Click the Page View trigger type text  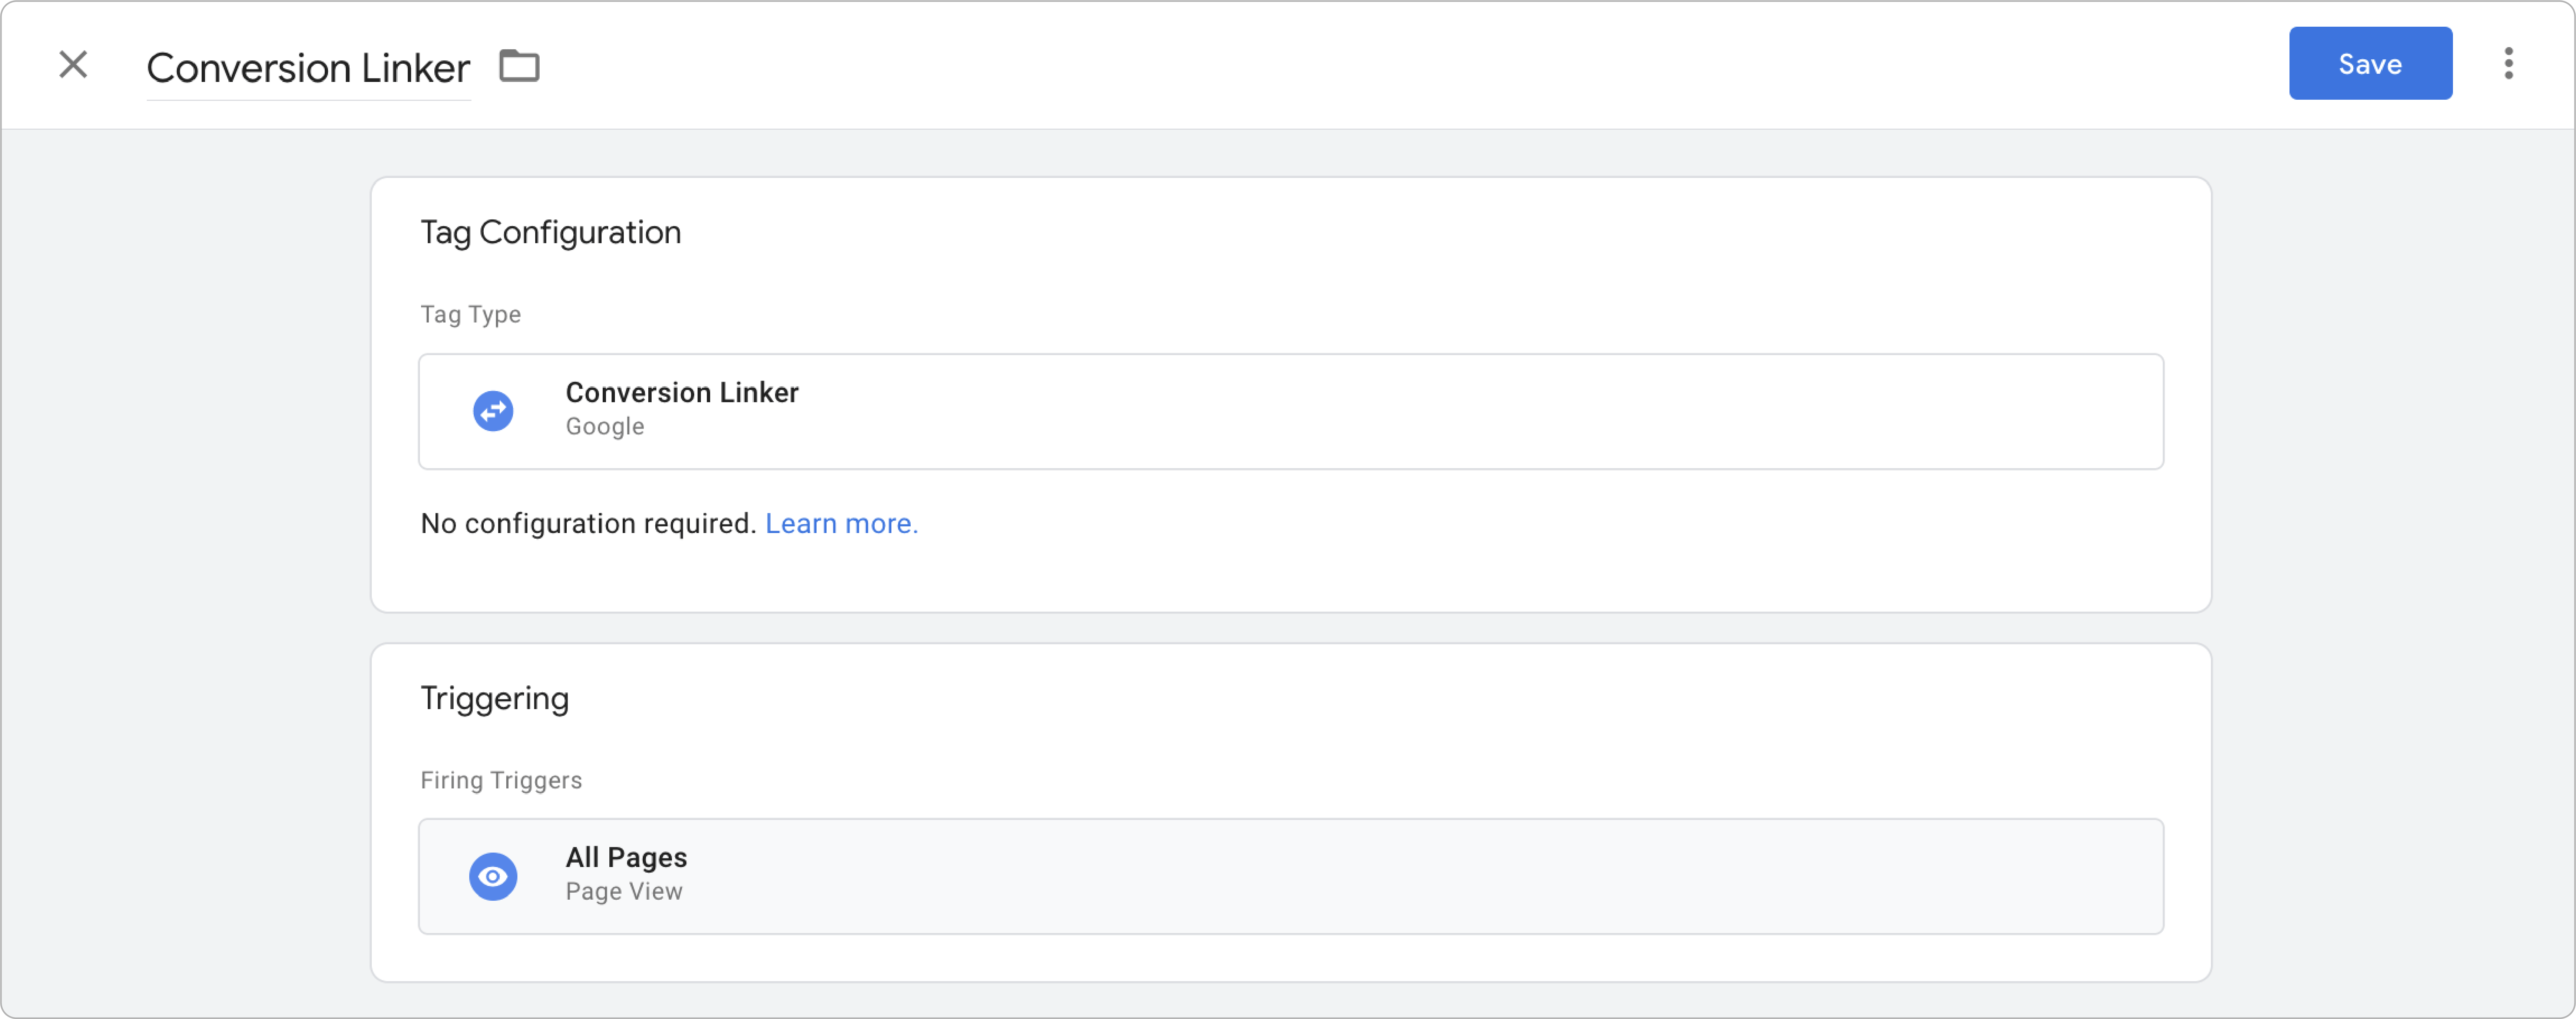point(624,892)
